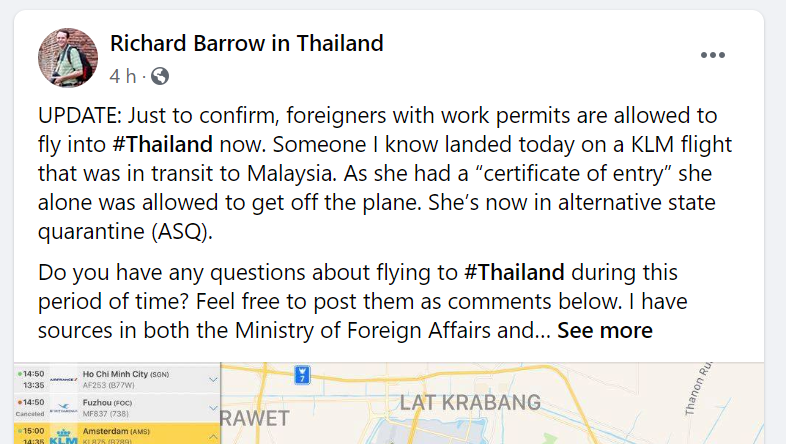
Task: Open the first #Thailand hashtag
Action: pyautogui.click(x=162, y=144)
